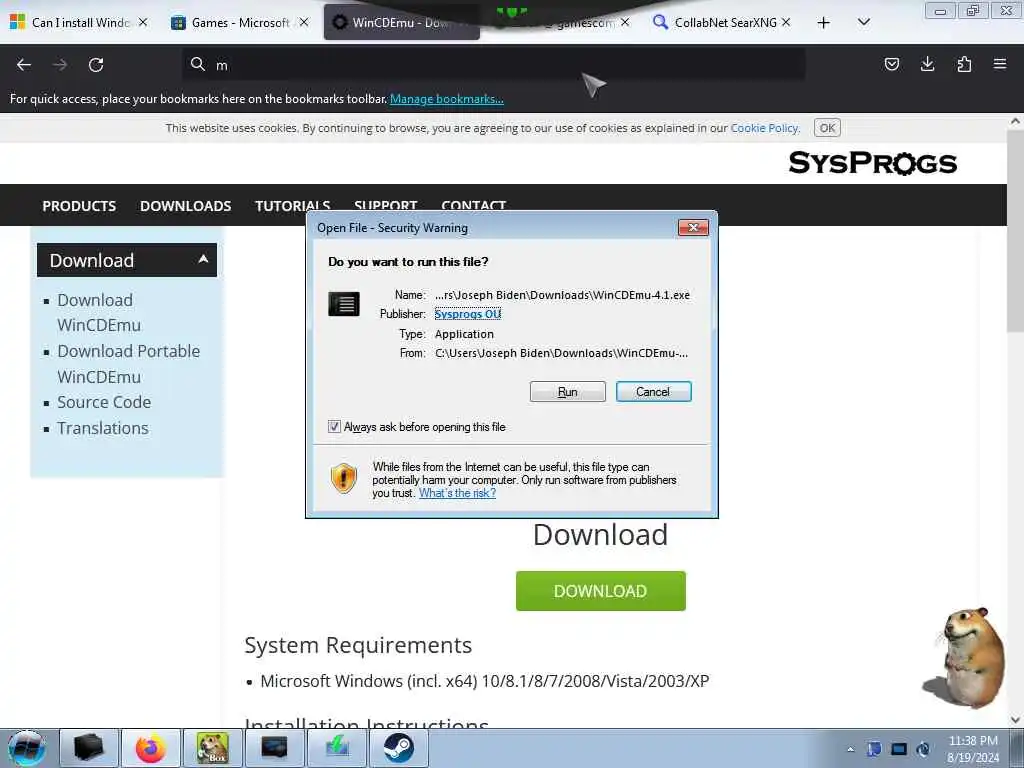Click the address bar input field
The width and height of the screenshot is (1024, 768).
point(493,65)
